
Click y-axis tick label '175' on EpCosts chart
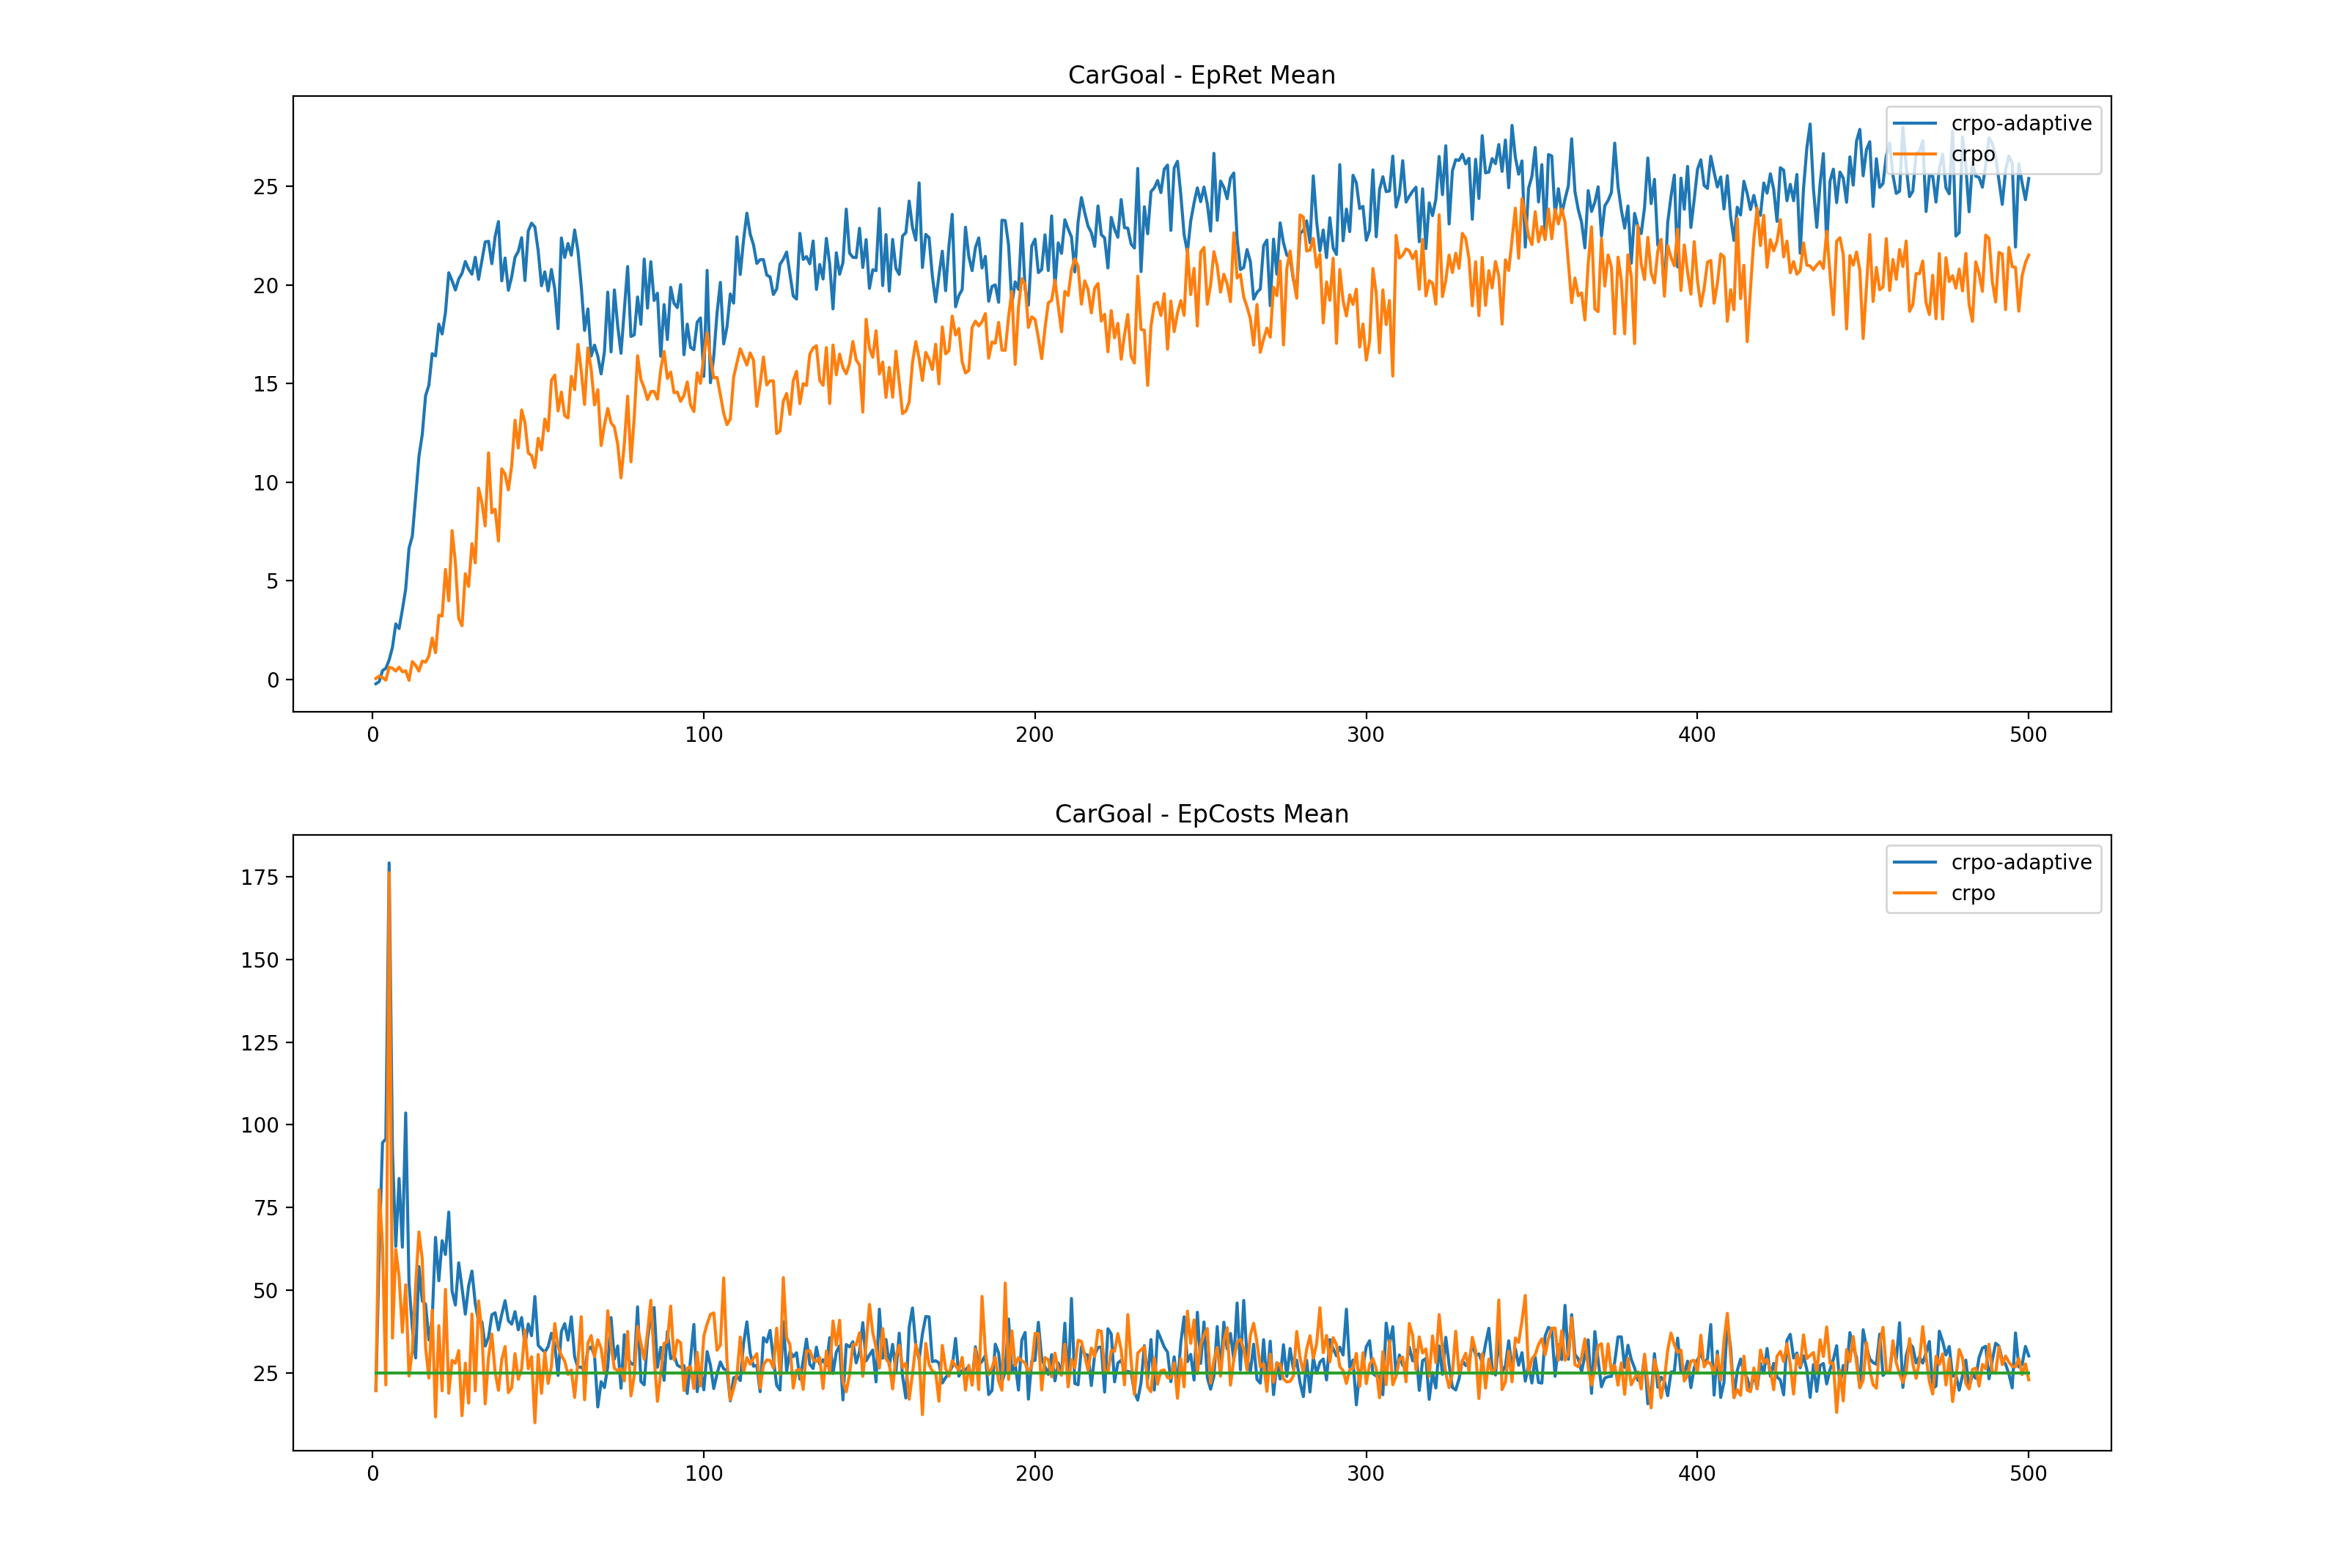tap(260, 878)
